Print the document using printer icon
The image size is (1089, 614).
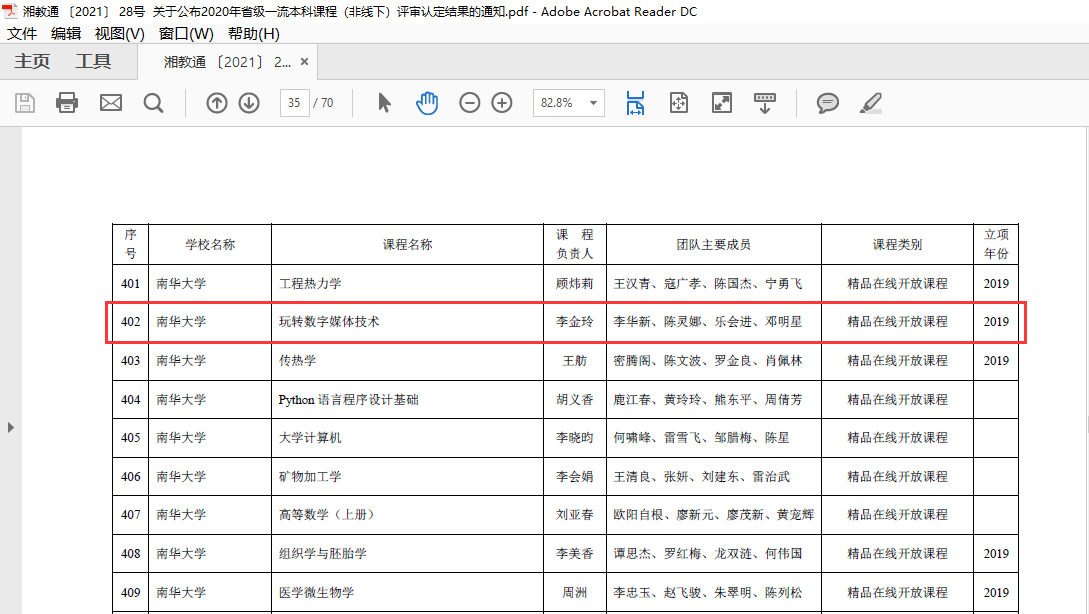coord(67,103)
